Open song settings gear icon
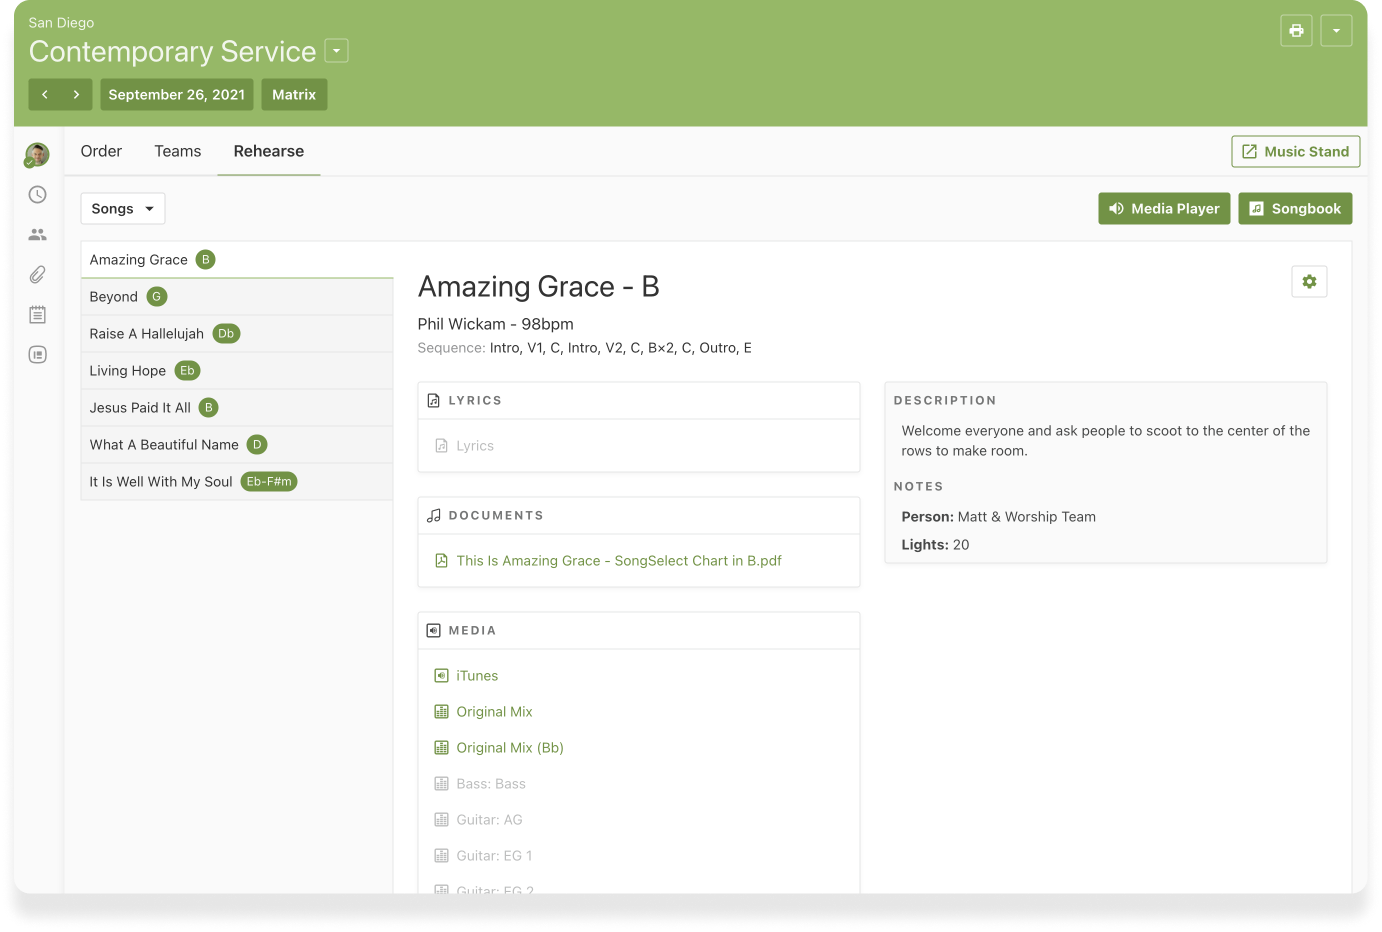Image resolution: width=1382 pixels, height=932 pixels. (1309, 282)
